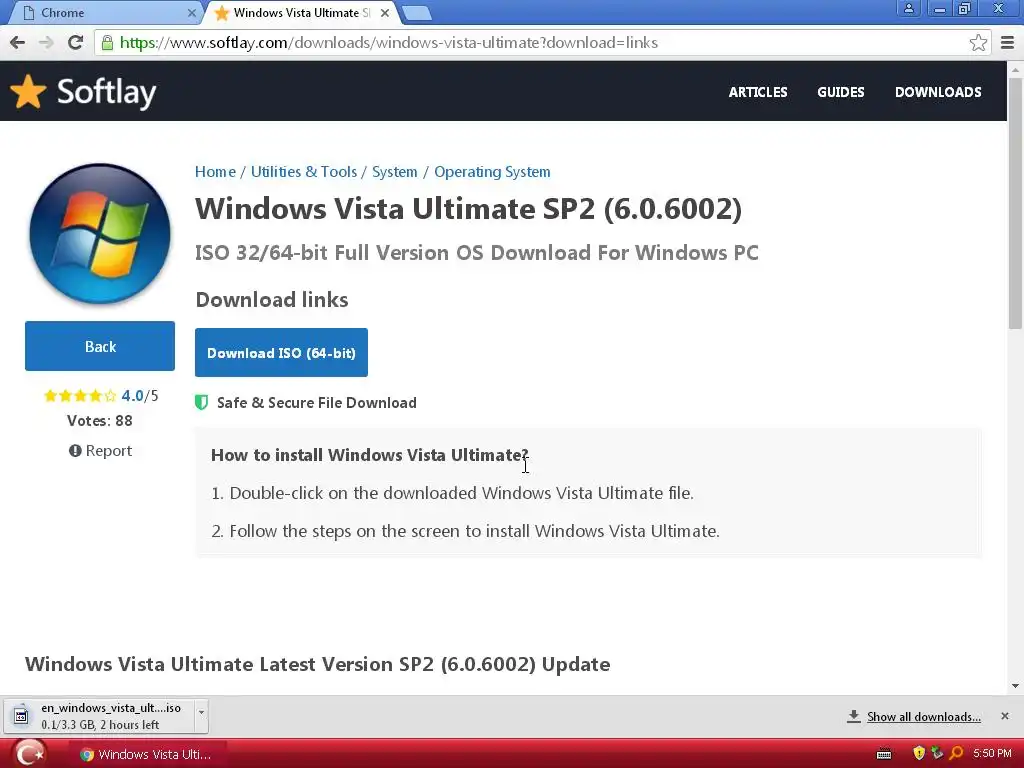
Task: Reload the Softlay page
Action: coord(75,42)
